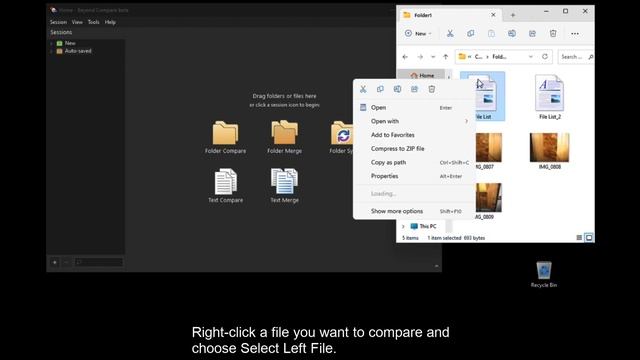Go back with the Explorer back arrow
This screenshot has width=640, height=360.
click(x=405, y=57)
